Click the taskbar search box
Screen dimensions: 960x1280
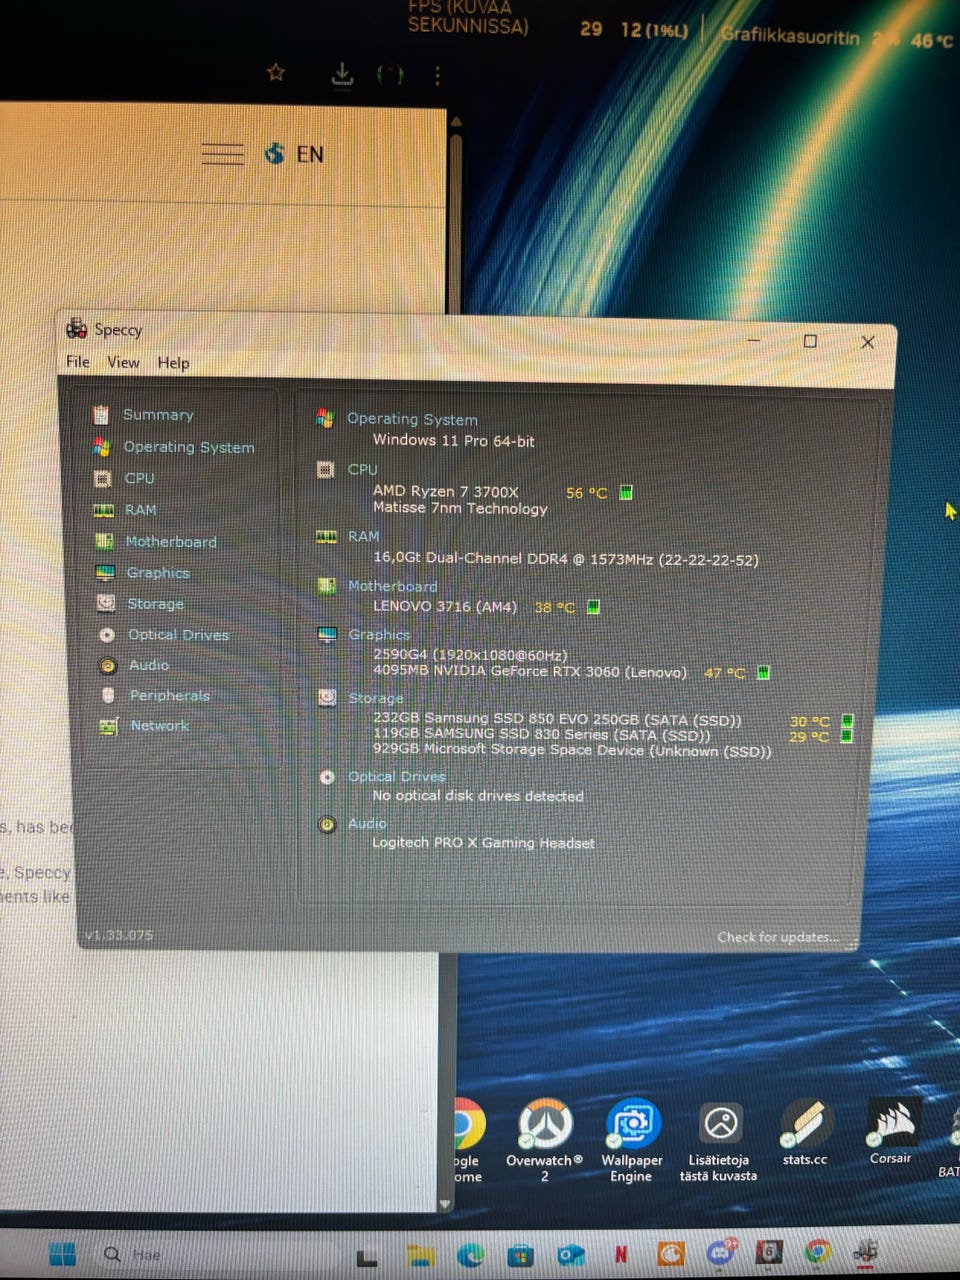point(215,1254)
